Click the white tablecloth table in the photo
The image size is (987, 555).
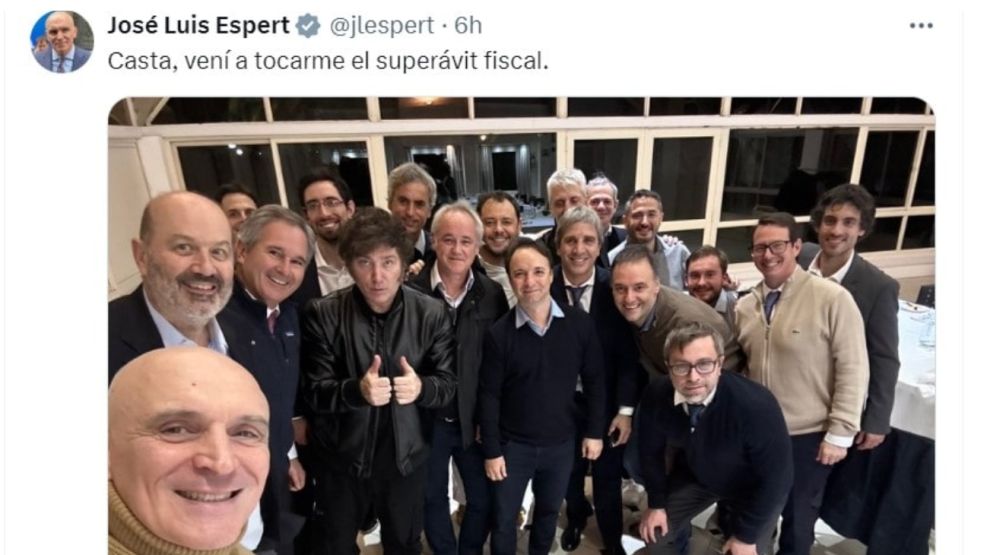pyautogui.click(x=913, y=371)
